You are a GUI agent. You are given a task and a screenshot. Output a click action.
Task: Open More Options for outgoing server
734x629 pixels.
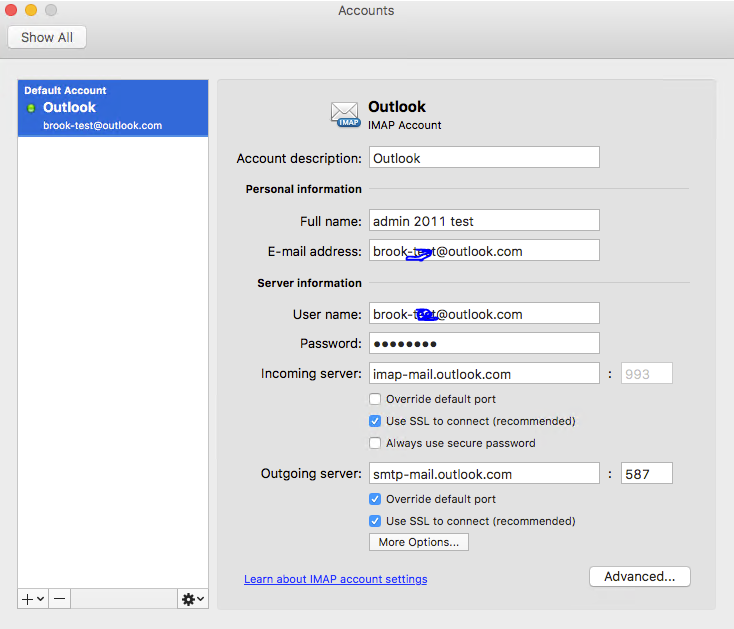418,542
